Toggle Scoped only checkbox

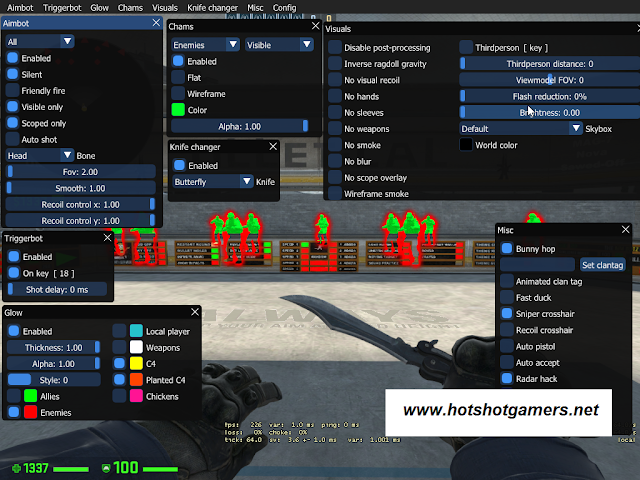[x=13, y=123]
